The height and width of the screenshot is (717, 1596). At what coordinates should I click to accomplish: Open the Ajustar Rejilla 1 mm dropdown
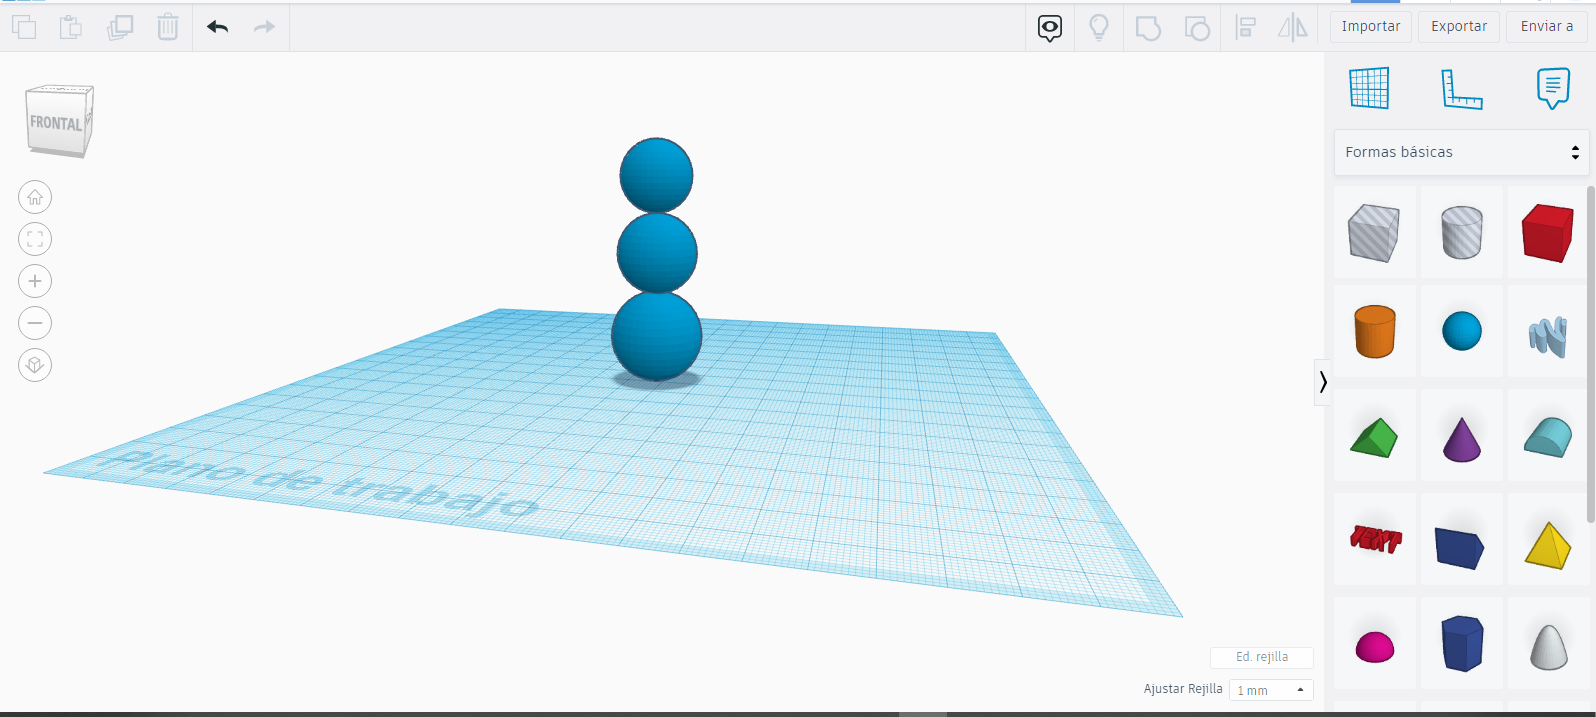tap(1271, 690)
